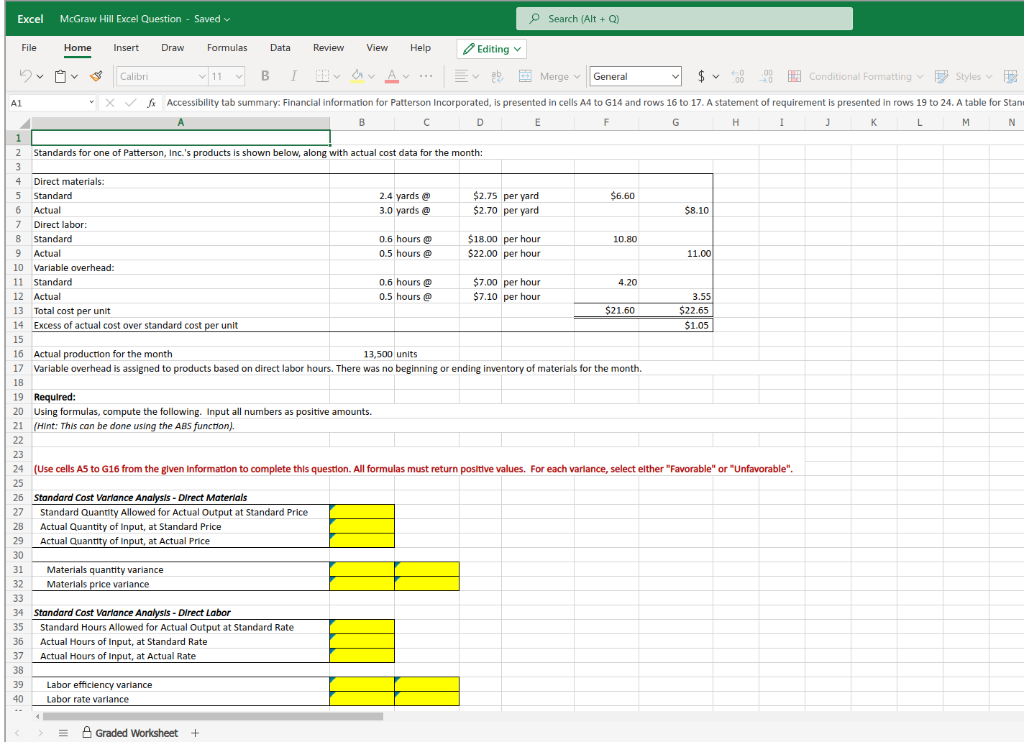Open the File menu

coord(31,47)
